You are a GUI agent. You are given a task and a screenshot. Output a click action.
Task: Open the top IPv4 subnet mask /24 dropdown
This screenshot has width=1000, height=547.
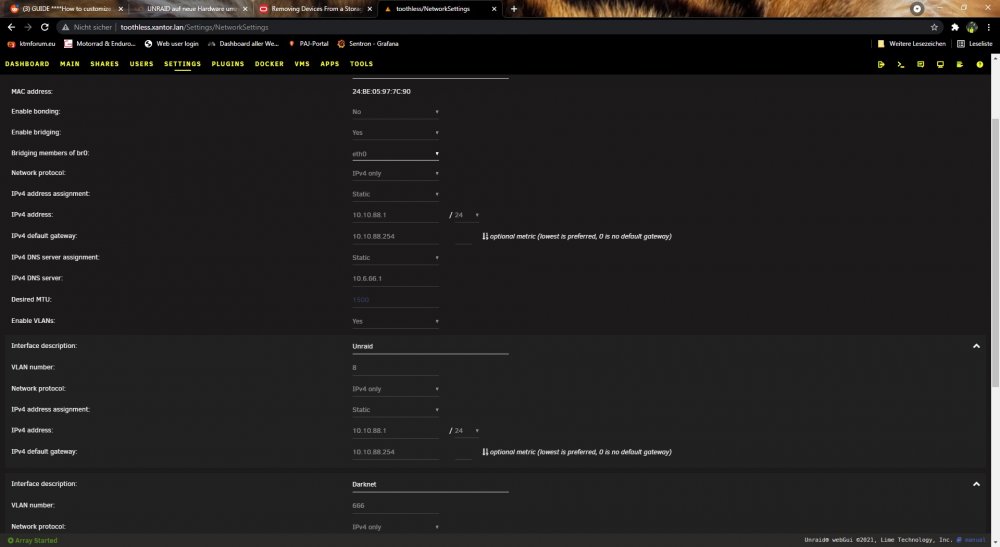[x=467, y=215]
